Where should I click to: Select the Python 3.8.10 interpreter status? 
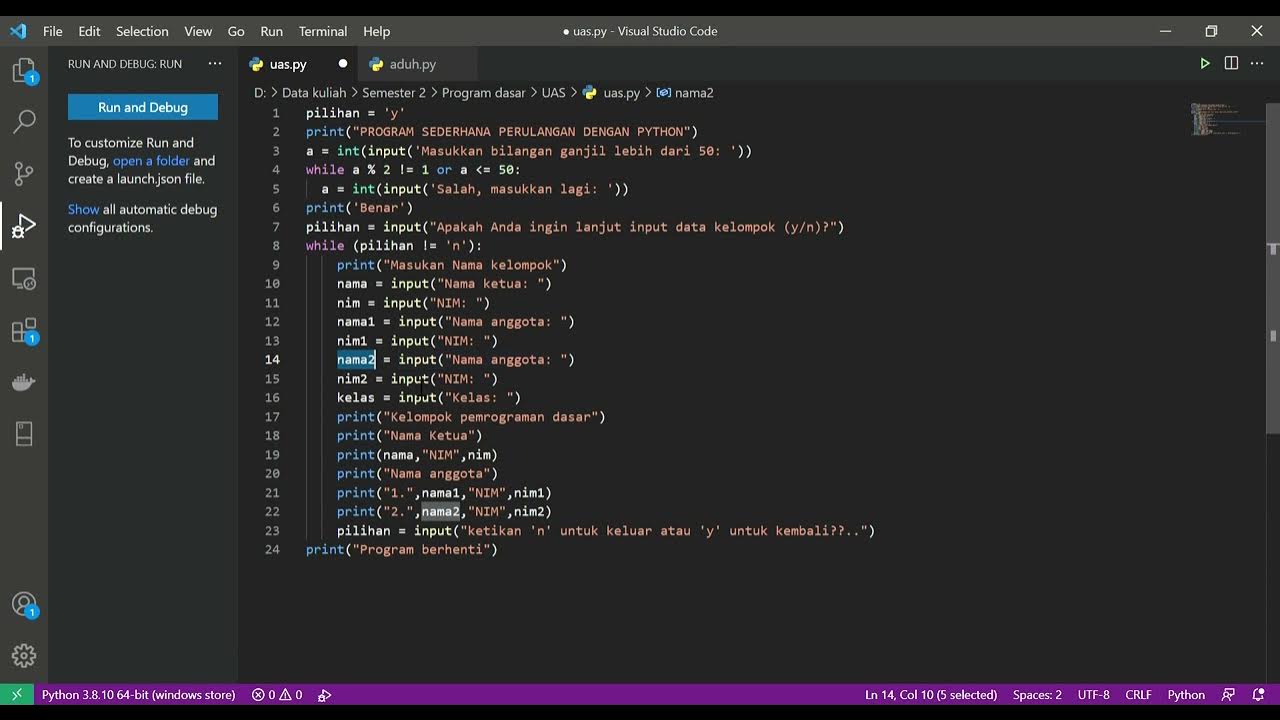pos(138,694)
